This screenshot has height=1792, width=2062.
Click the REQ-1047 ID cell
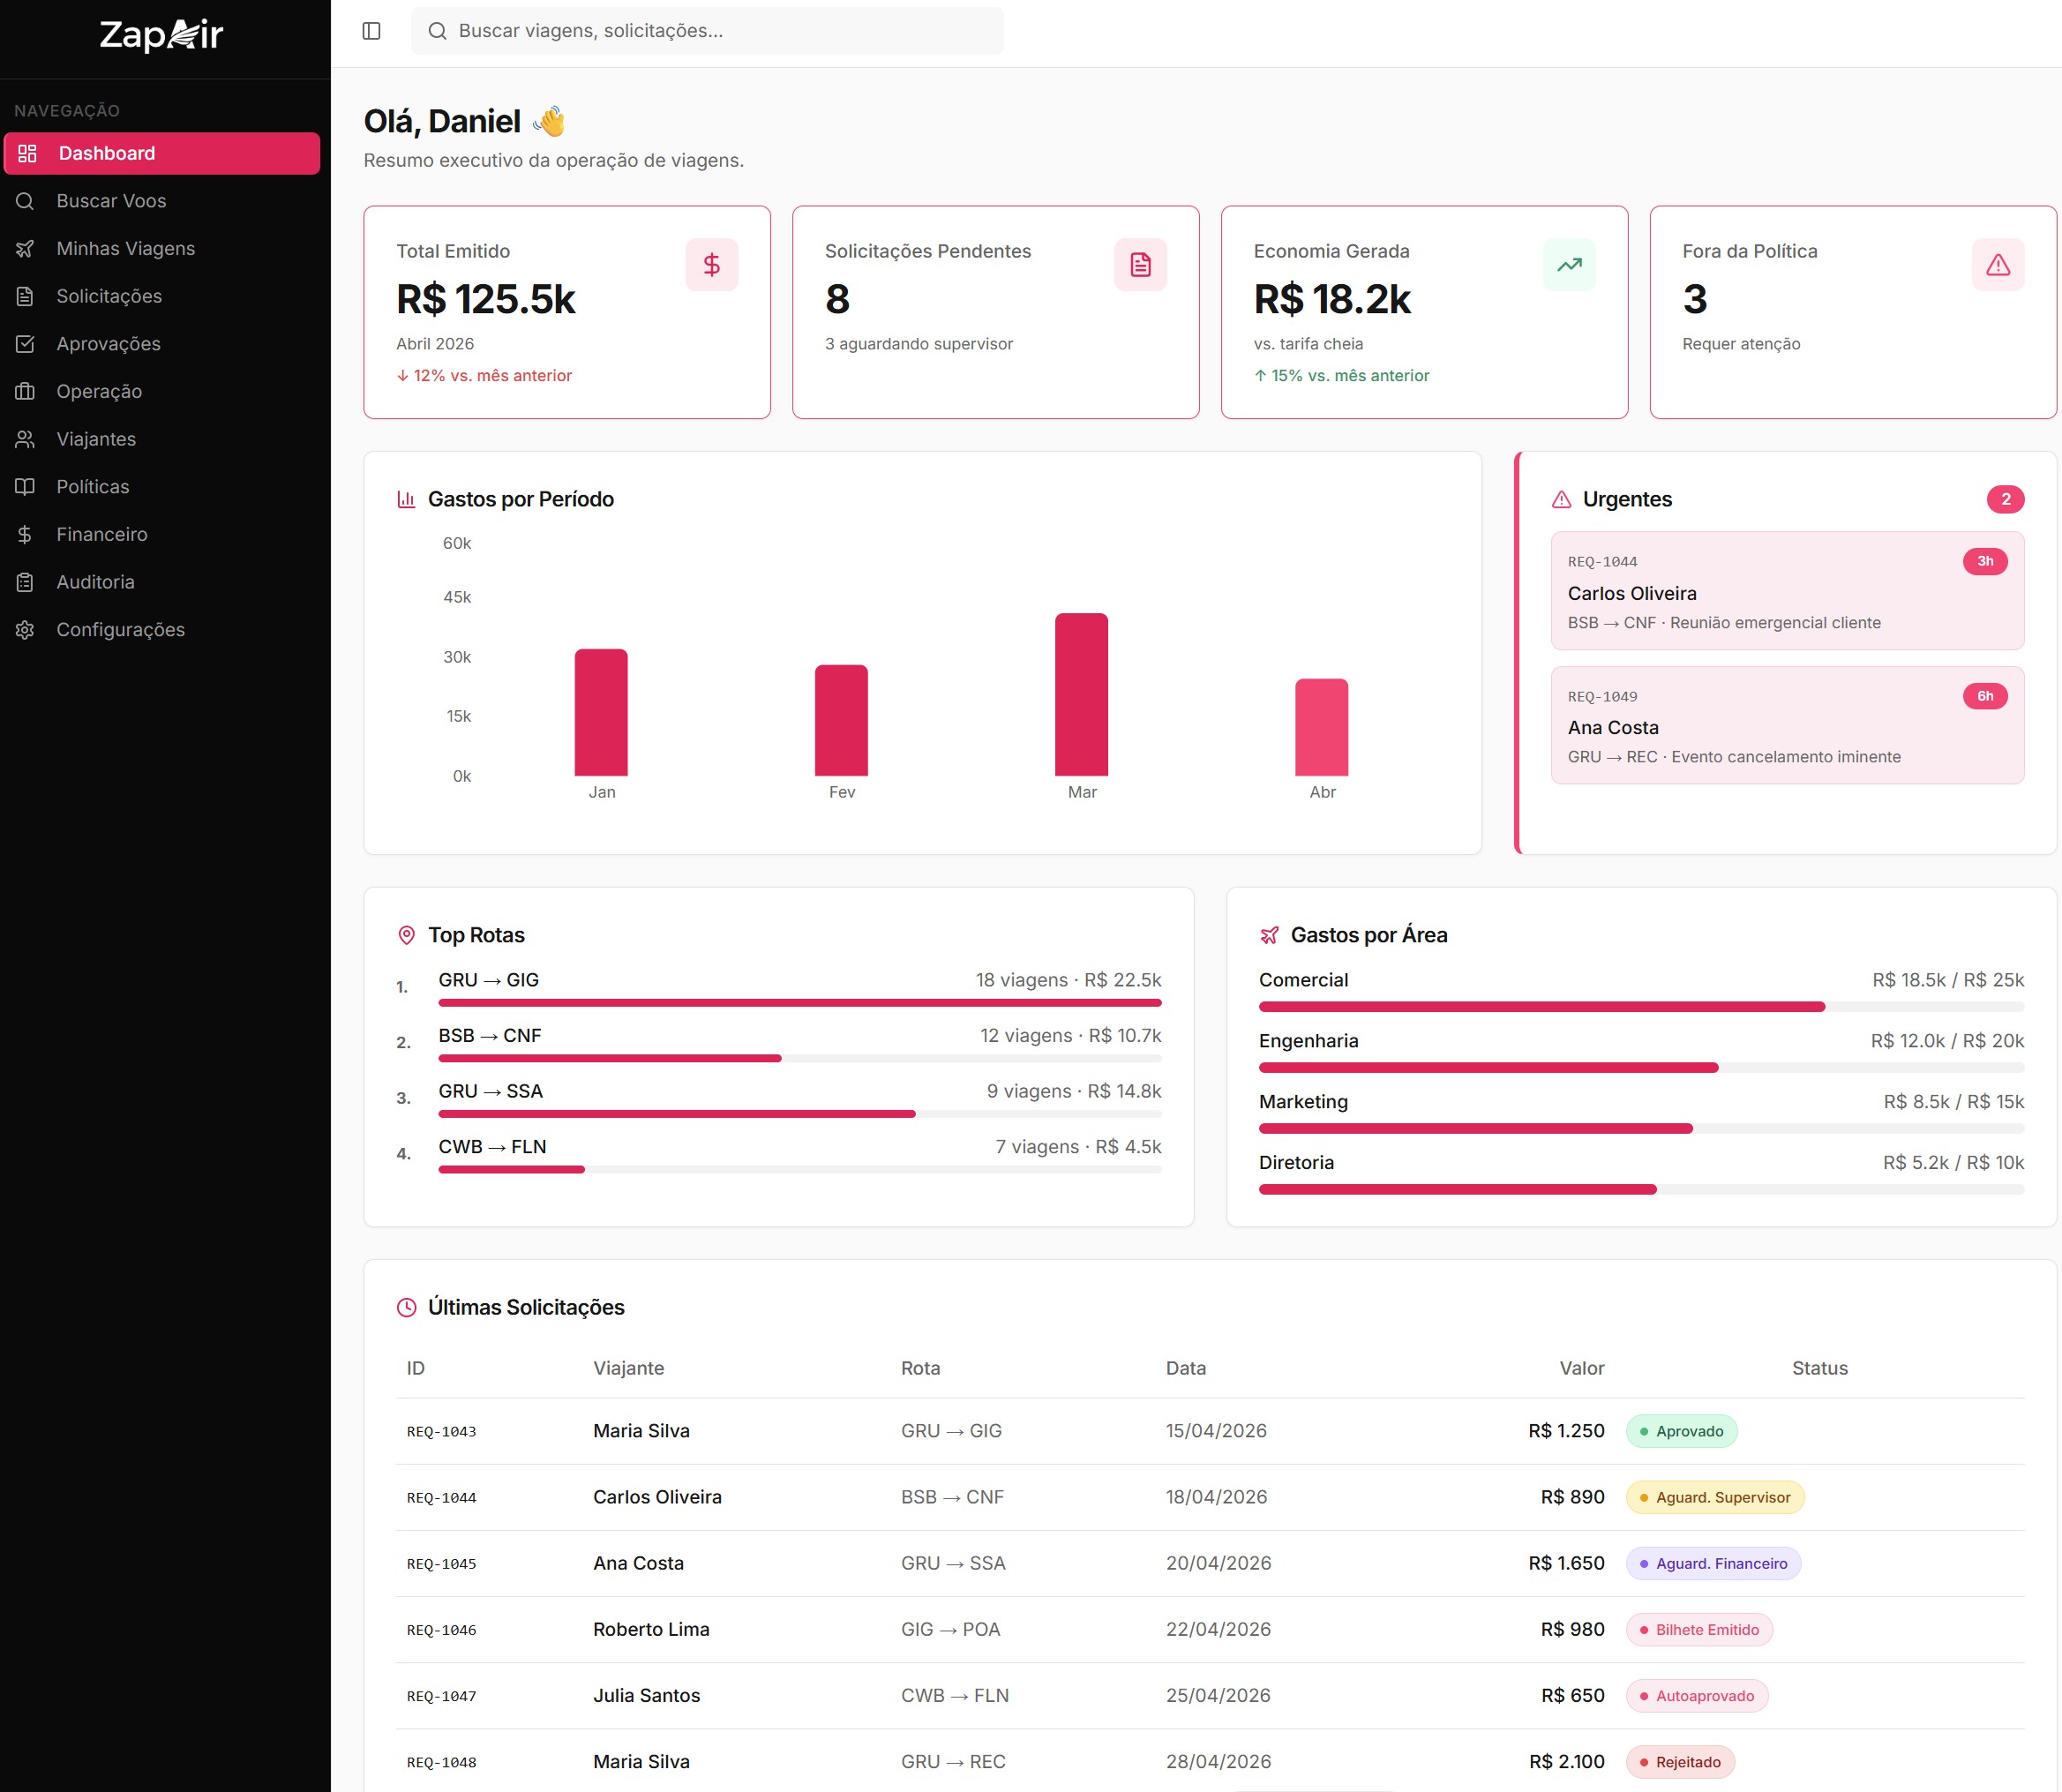(441, 1696)
